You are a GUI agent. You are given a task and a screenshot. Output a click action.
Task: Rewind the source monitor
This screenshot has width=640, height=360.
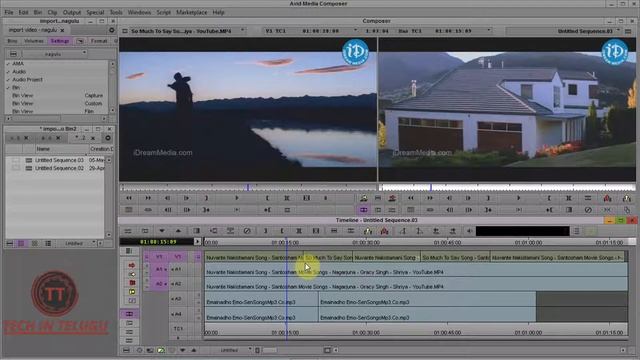point(129,198)
